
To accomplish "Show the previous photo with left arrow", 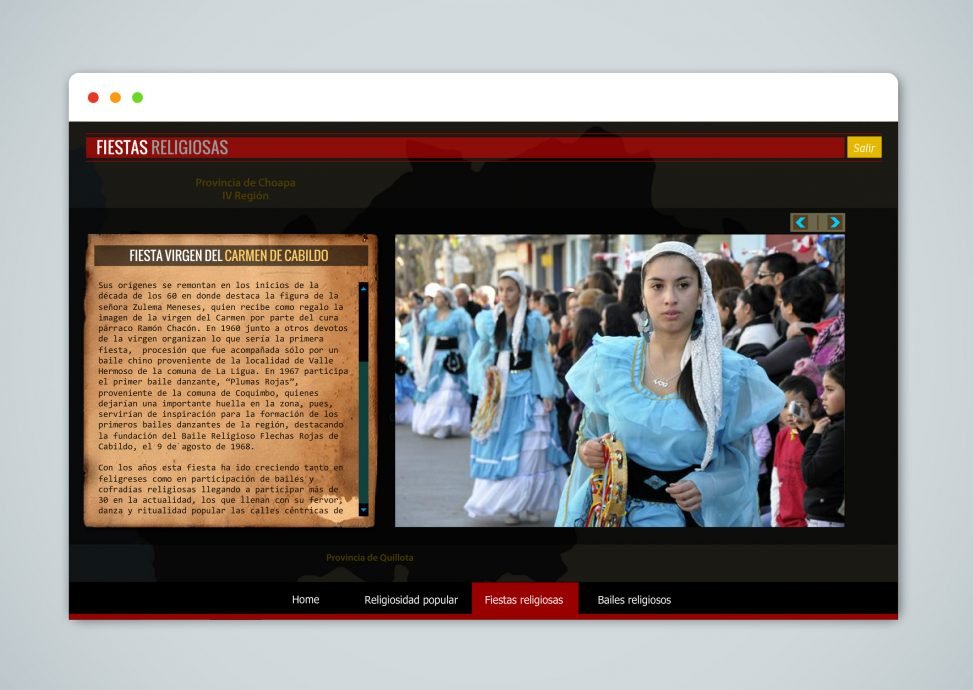I will click(x=800, y=222).
